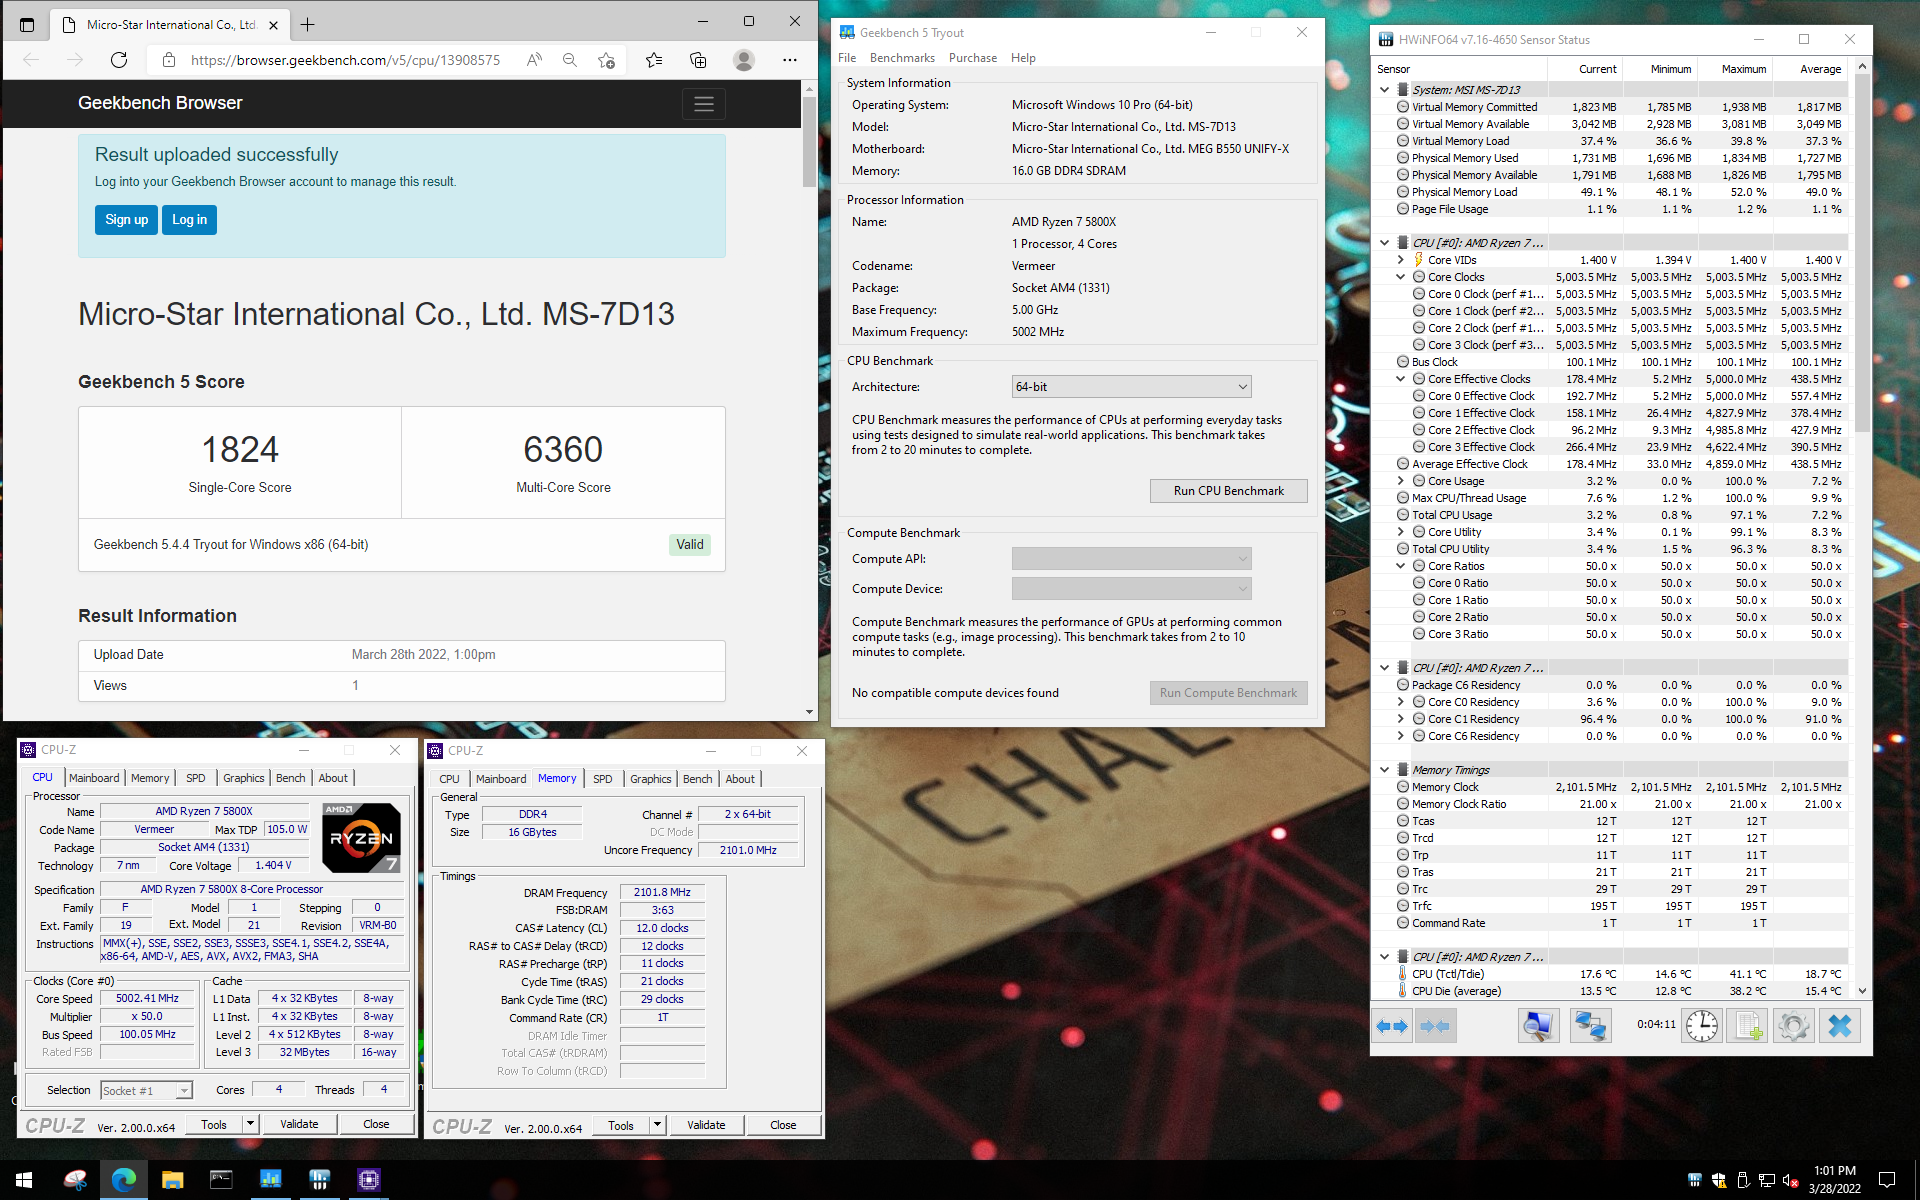Click the Edge address bar URL

[345, 60]
